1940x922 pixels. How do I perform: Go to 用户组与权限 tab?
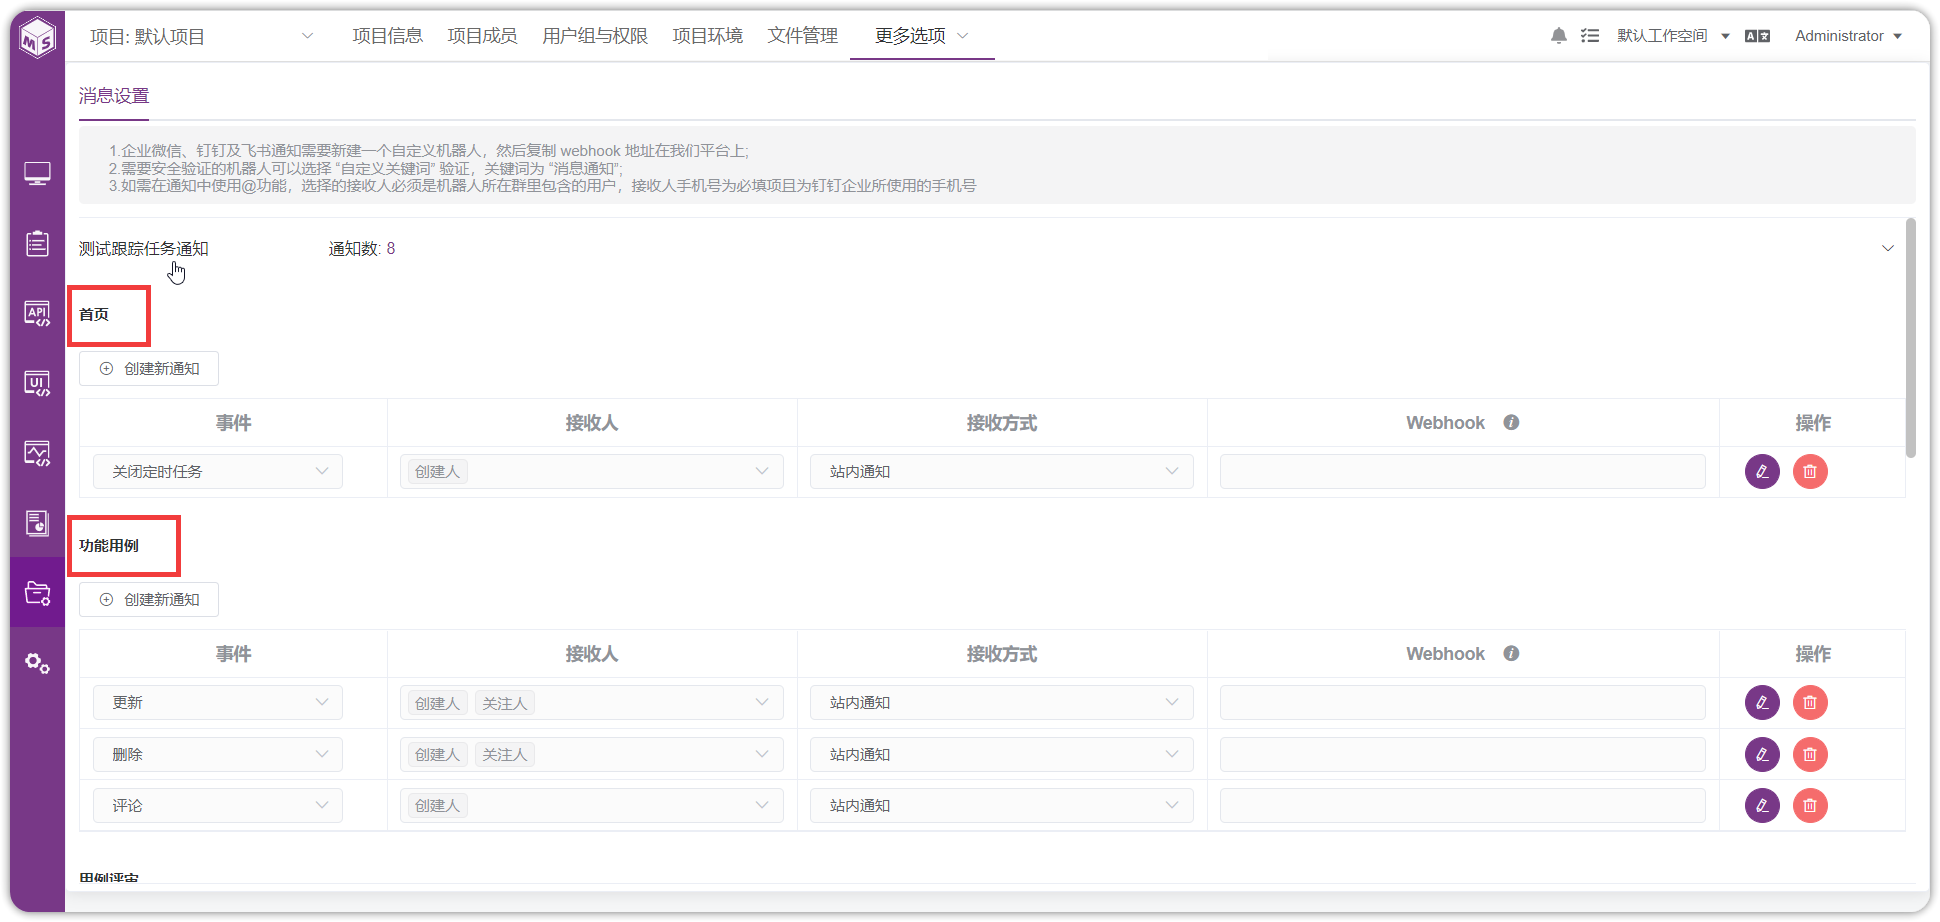click(x=595, y=36)
